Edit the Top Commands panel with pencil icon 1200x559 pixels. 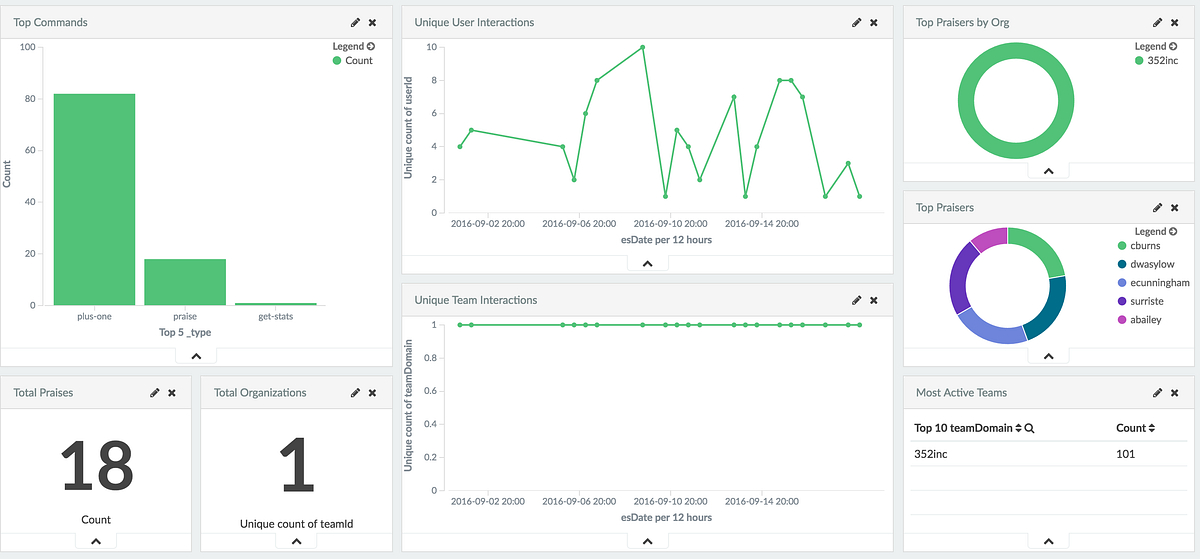coord(355,22)
